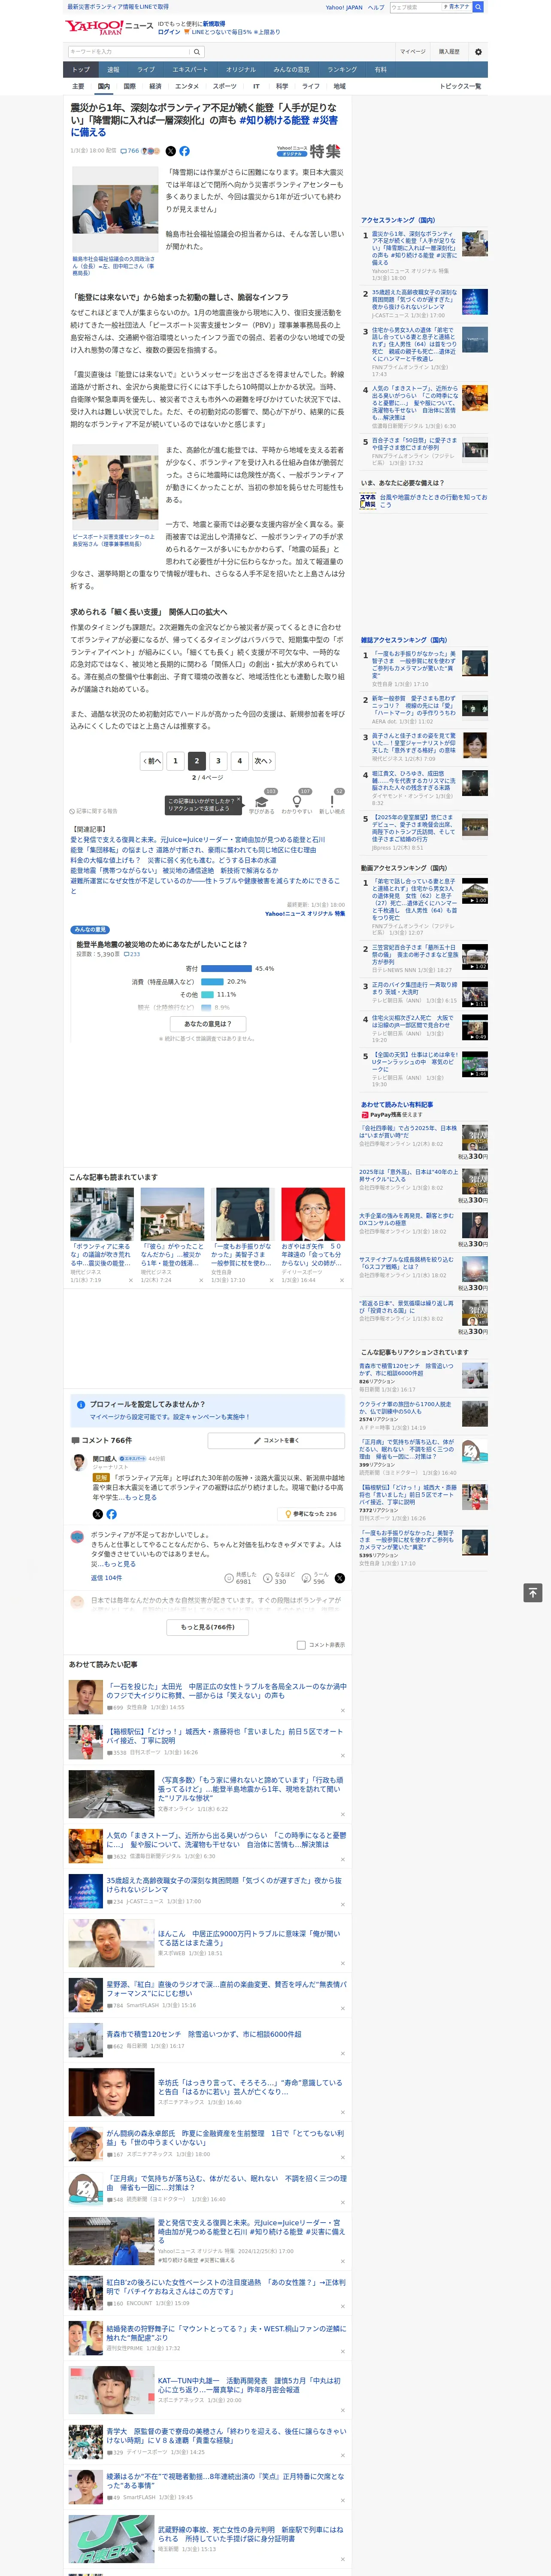This screenshot has width=551, height=2576.
Task: Open settings via the gear icon
Action: pyautogui.click(x=478, y=52)
